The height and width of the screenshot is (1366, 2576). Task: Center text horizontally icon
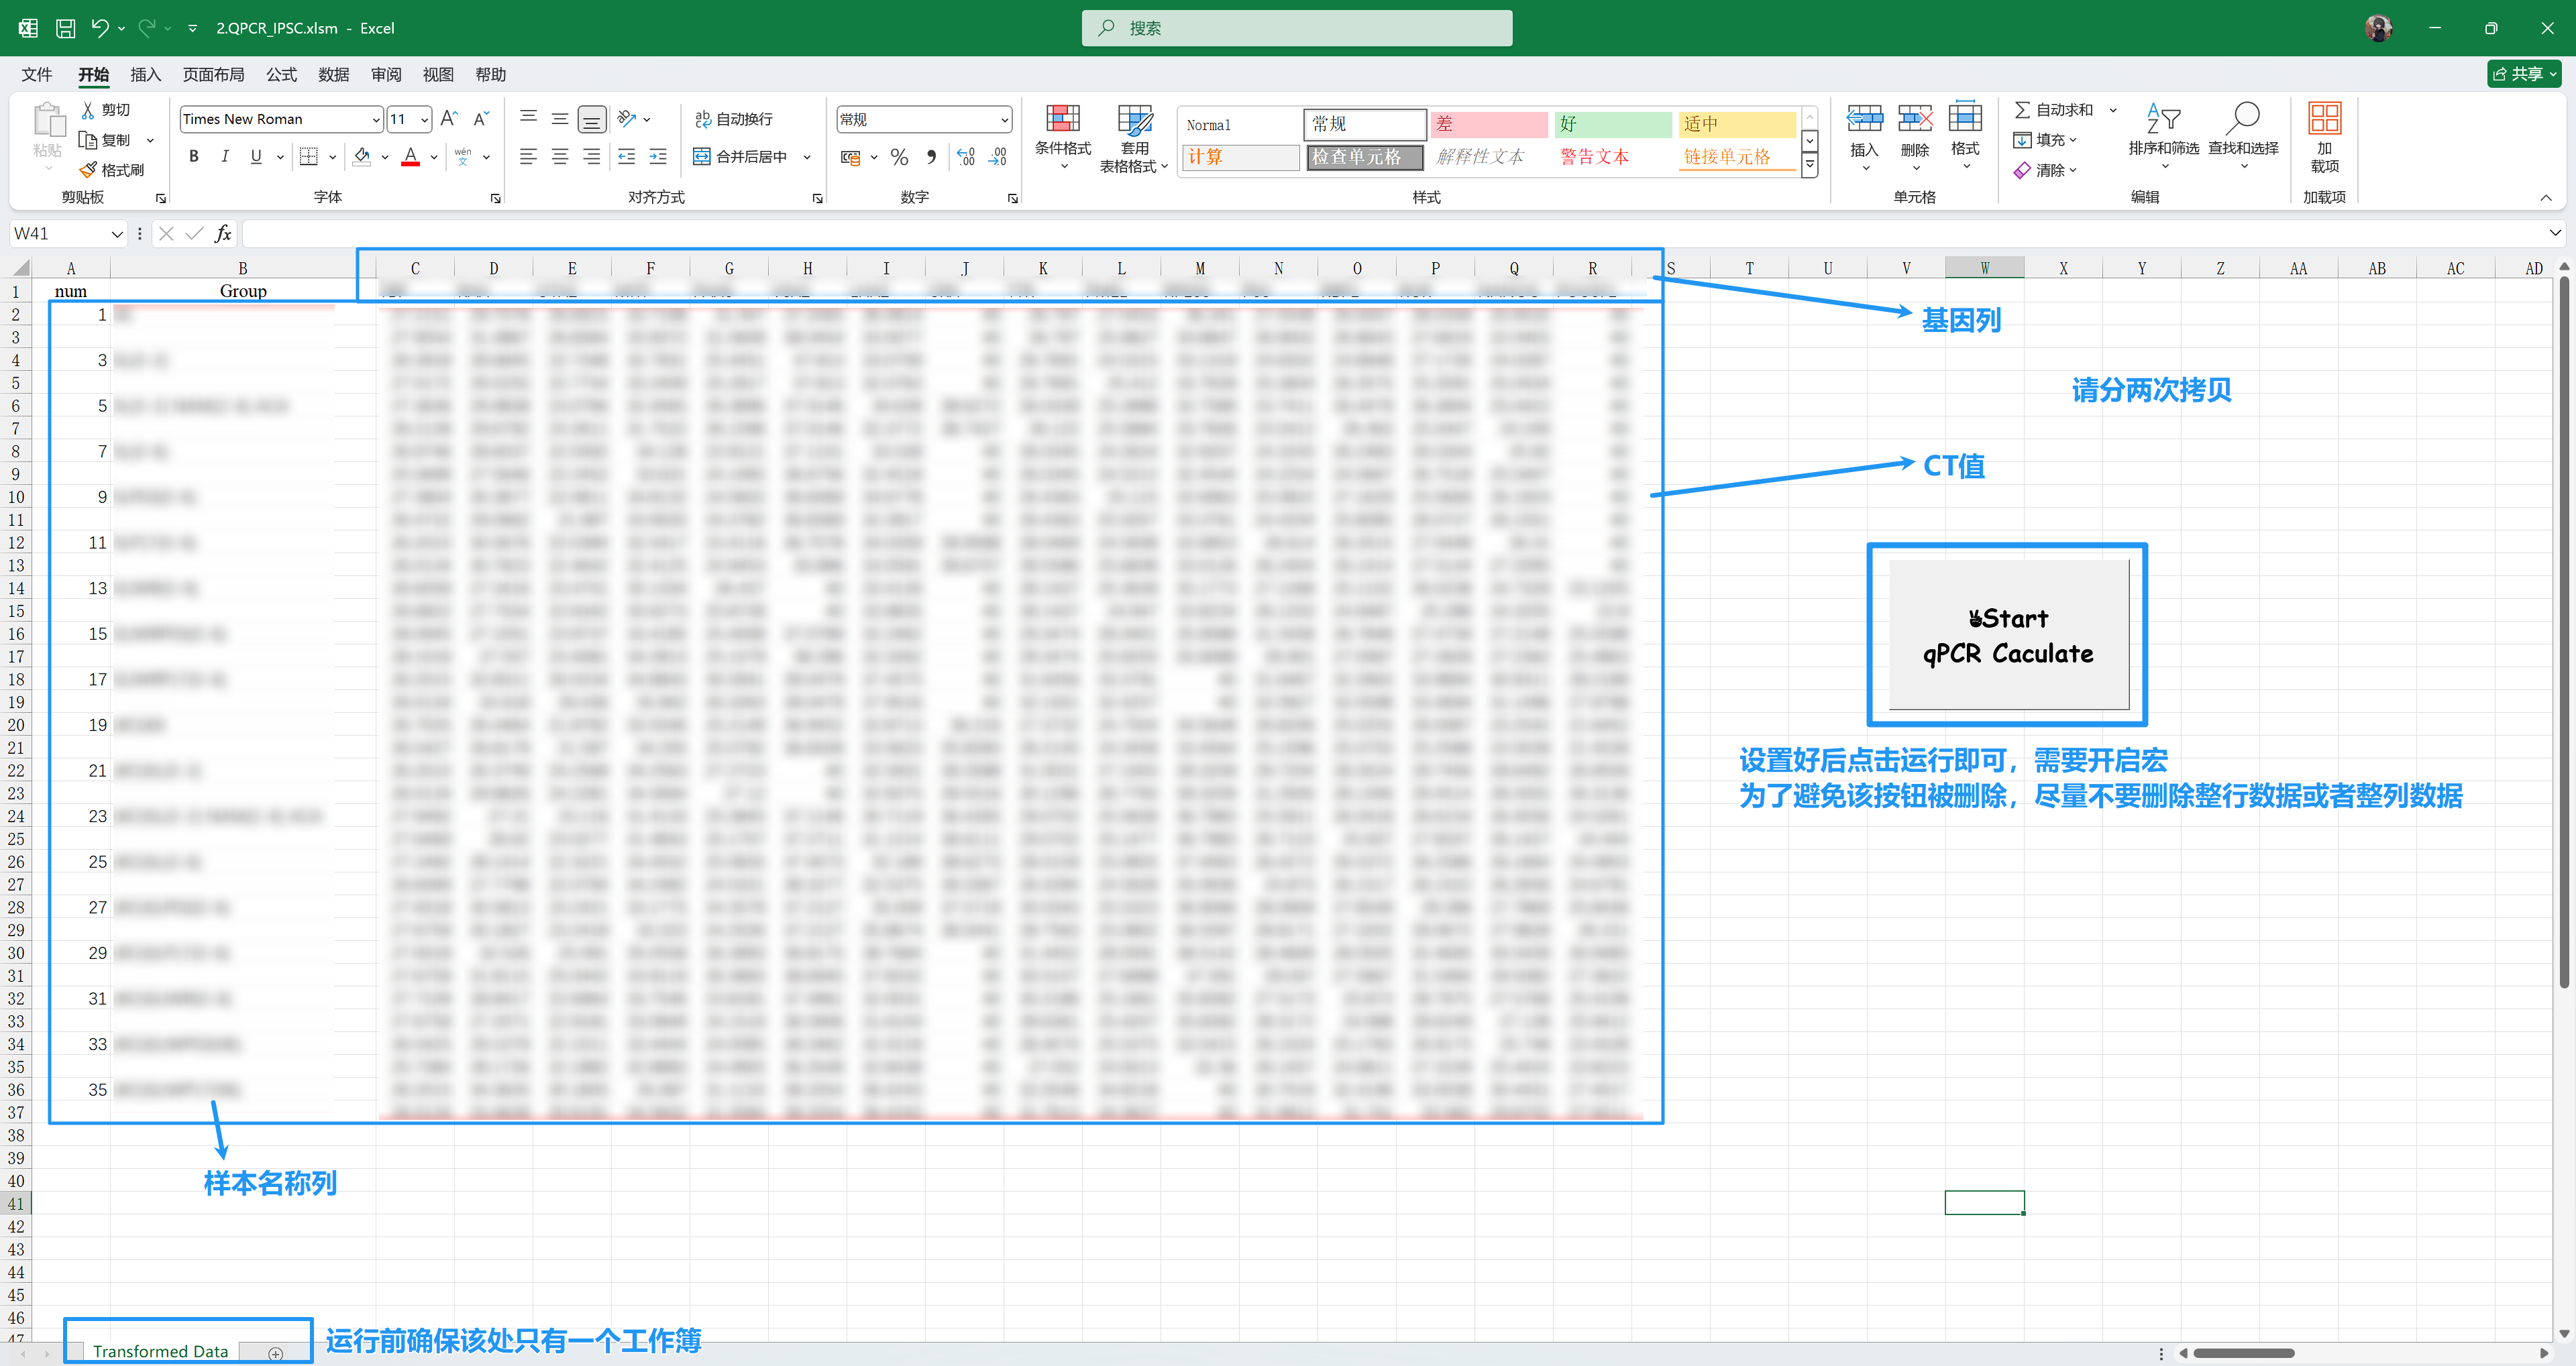[560, 156]
